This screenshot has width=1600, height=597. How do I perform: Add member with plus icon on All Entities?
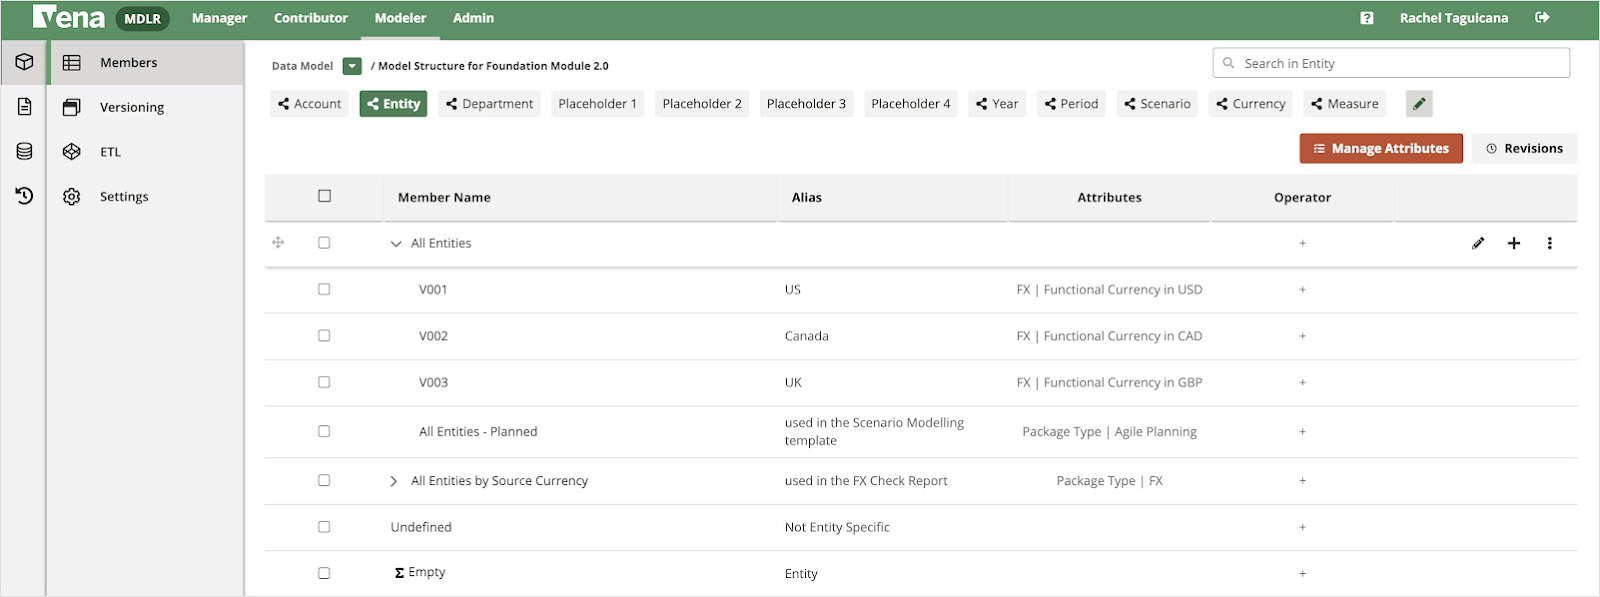1514,243
